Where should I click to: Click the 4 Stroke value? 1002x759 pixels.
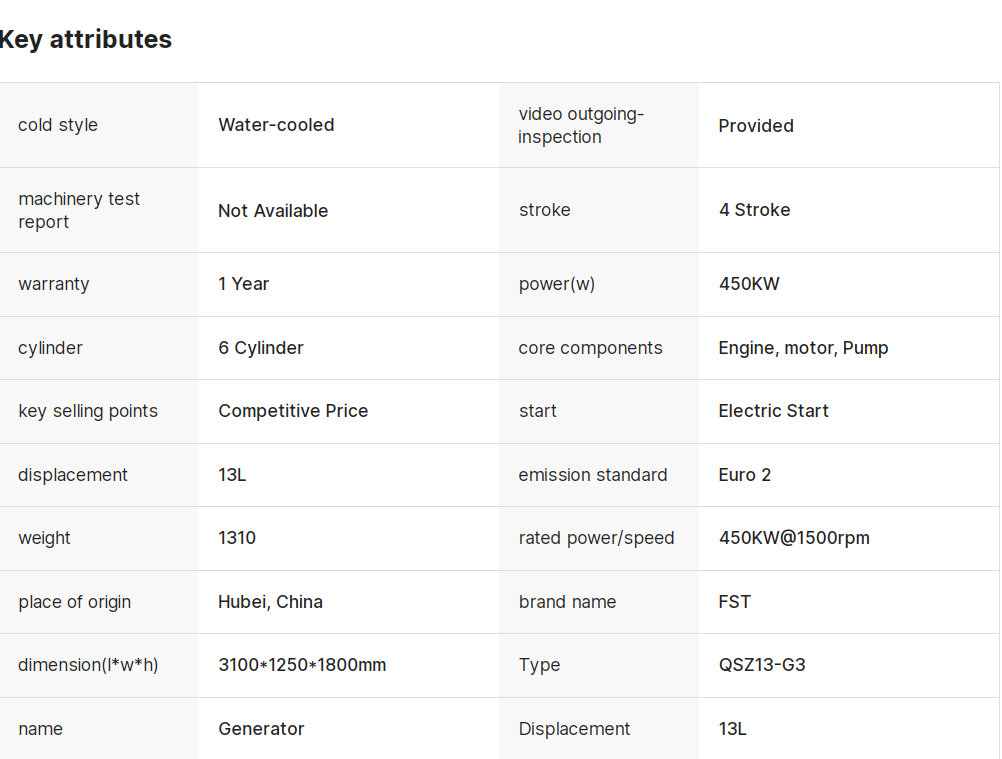point(755,210)
